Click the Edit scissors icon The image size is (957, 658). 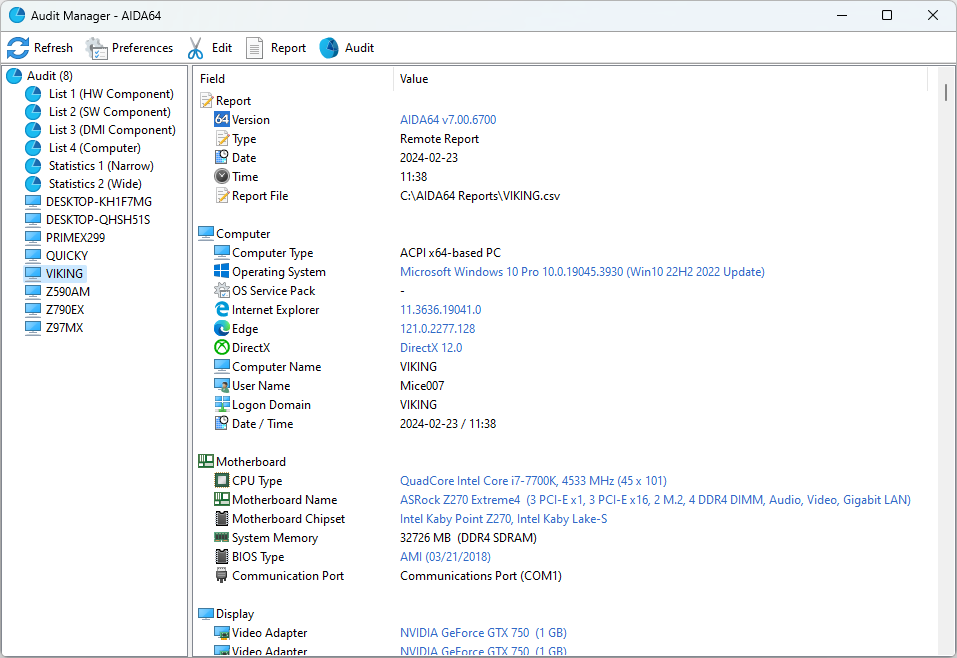[195, 48]
